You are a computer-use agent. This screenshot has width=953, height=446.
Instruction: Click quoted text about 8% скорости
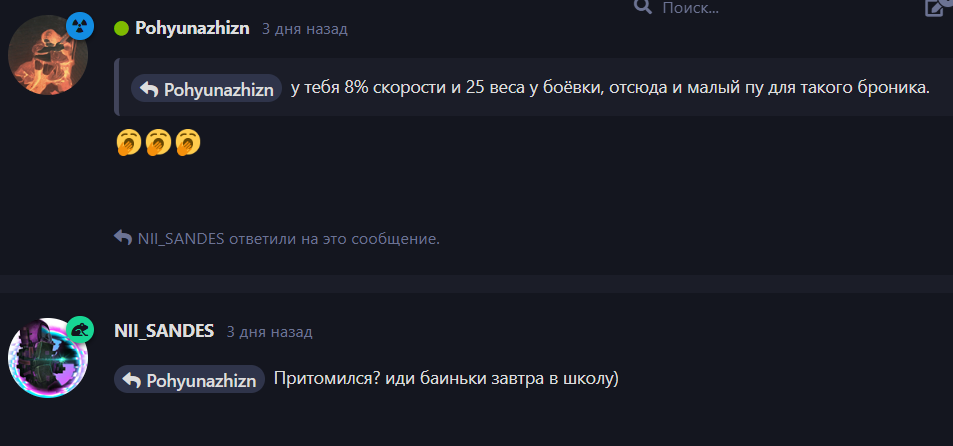pos(610,88)
